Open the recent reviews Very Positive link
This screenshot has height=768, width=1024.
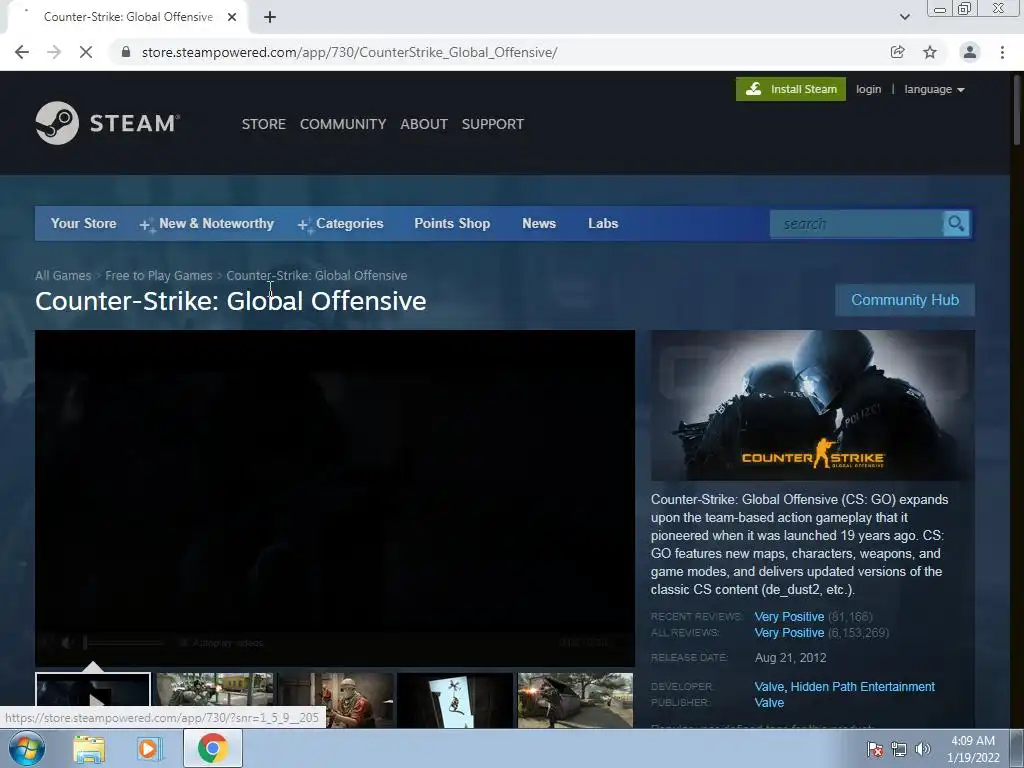pos(789,616)
